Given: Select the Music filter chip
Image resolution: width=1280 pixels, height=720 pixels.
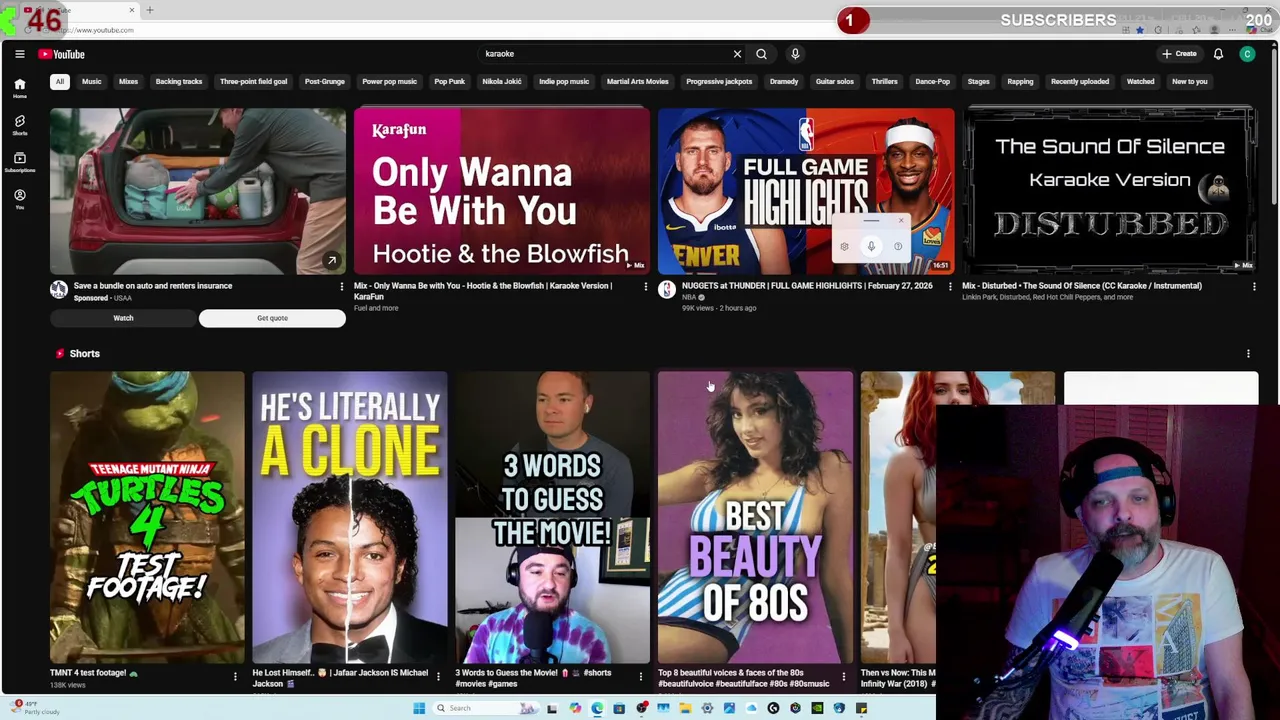Looking at the screenshot, I should click(x=91, y=81).
